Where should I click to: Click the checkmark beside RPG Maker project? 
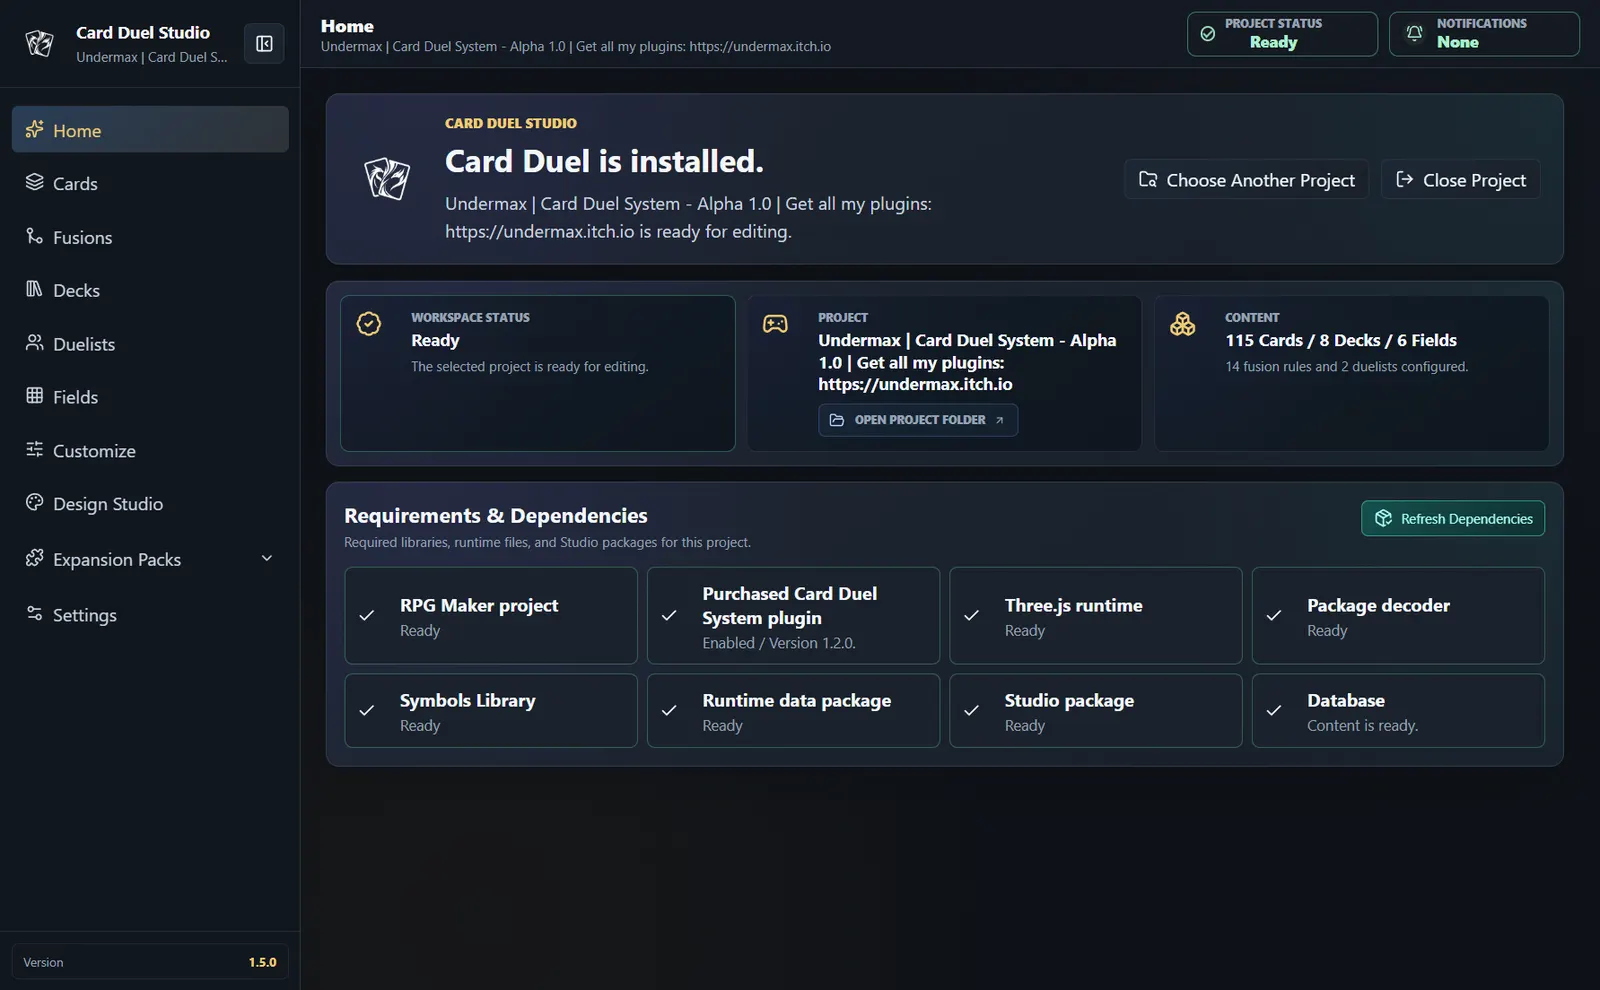(x=367, y=616)
